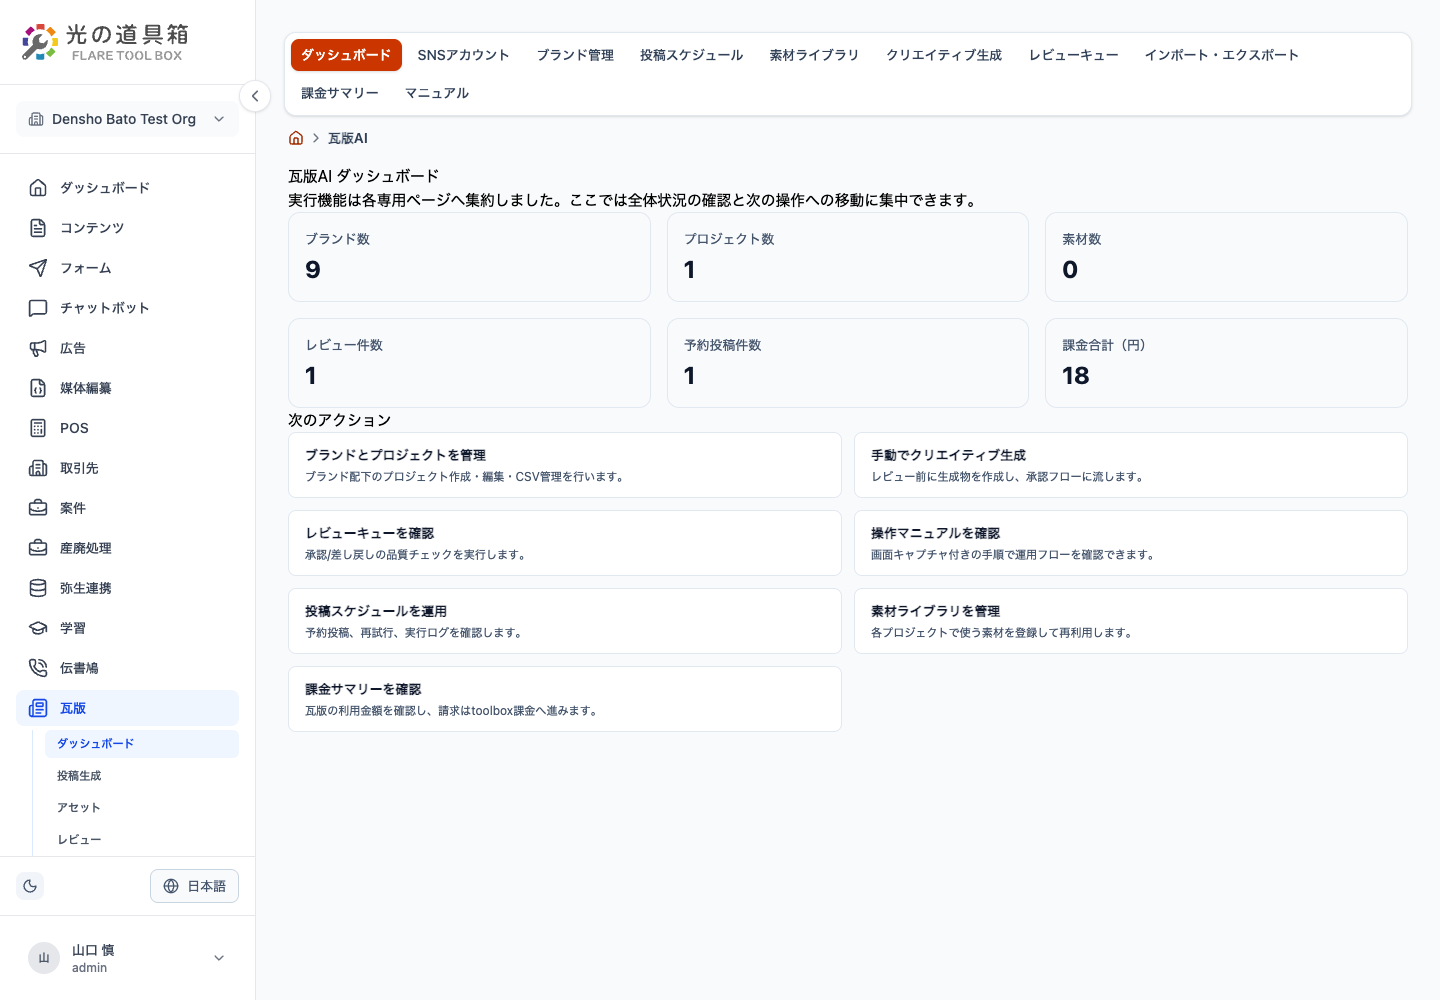Select the ダッシュボード tab
This screenshot has height=1000, width=1440.
(346, 55)
